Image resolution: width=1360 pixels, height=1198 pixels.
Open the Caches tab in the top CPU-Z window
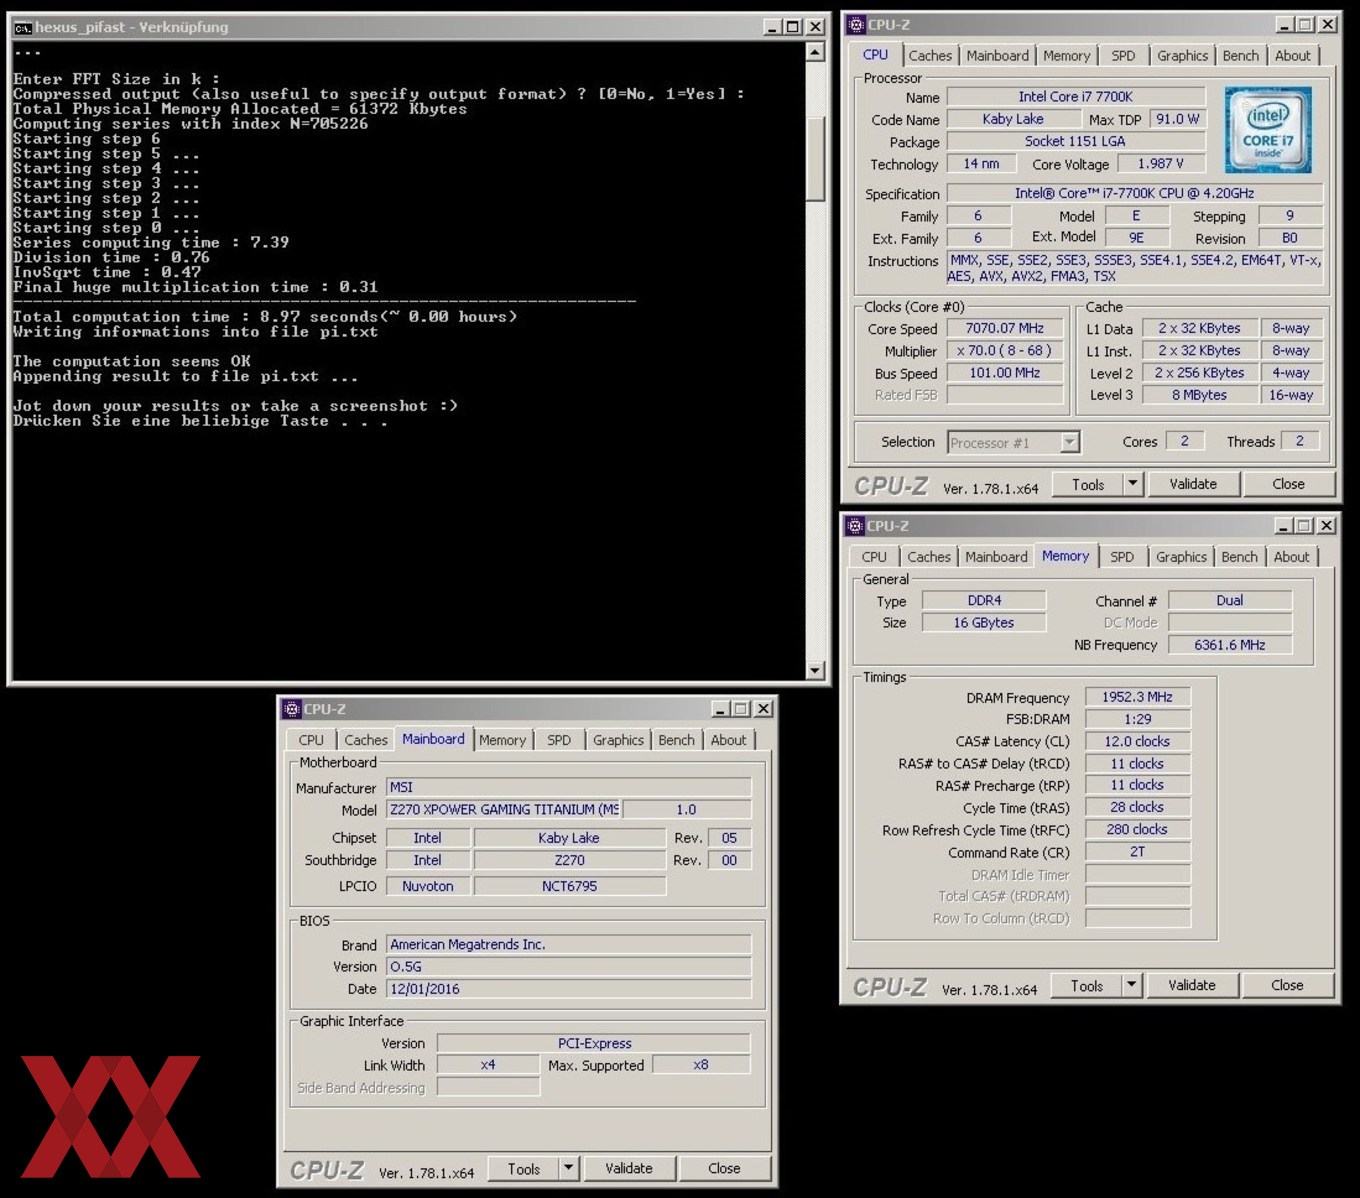[930, 56]
